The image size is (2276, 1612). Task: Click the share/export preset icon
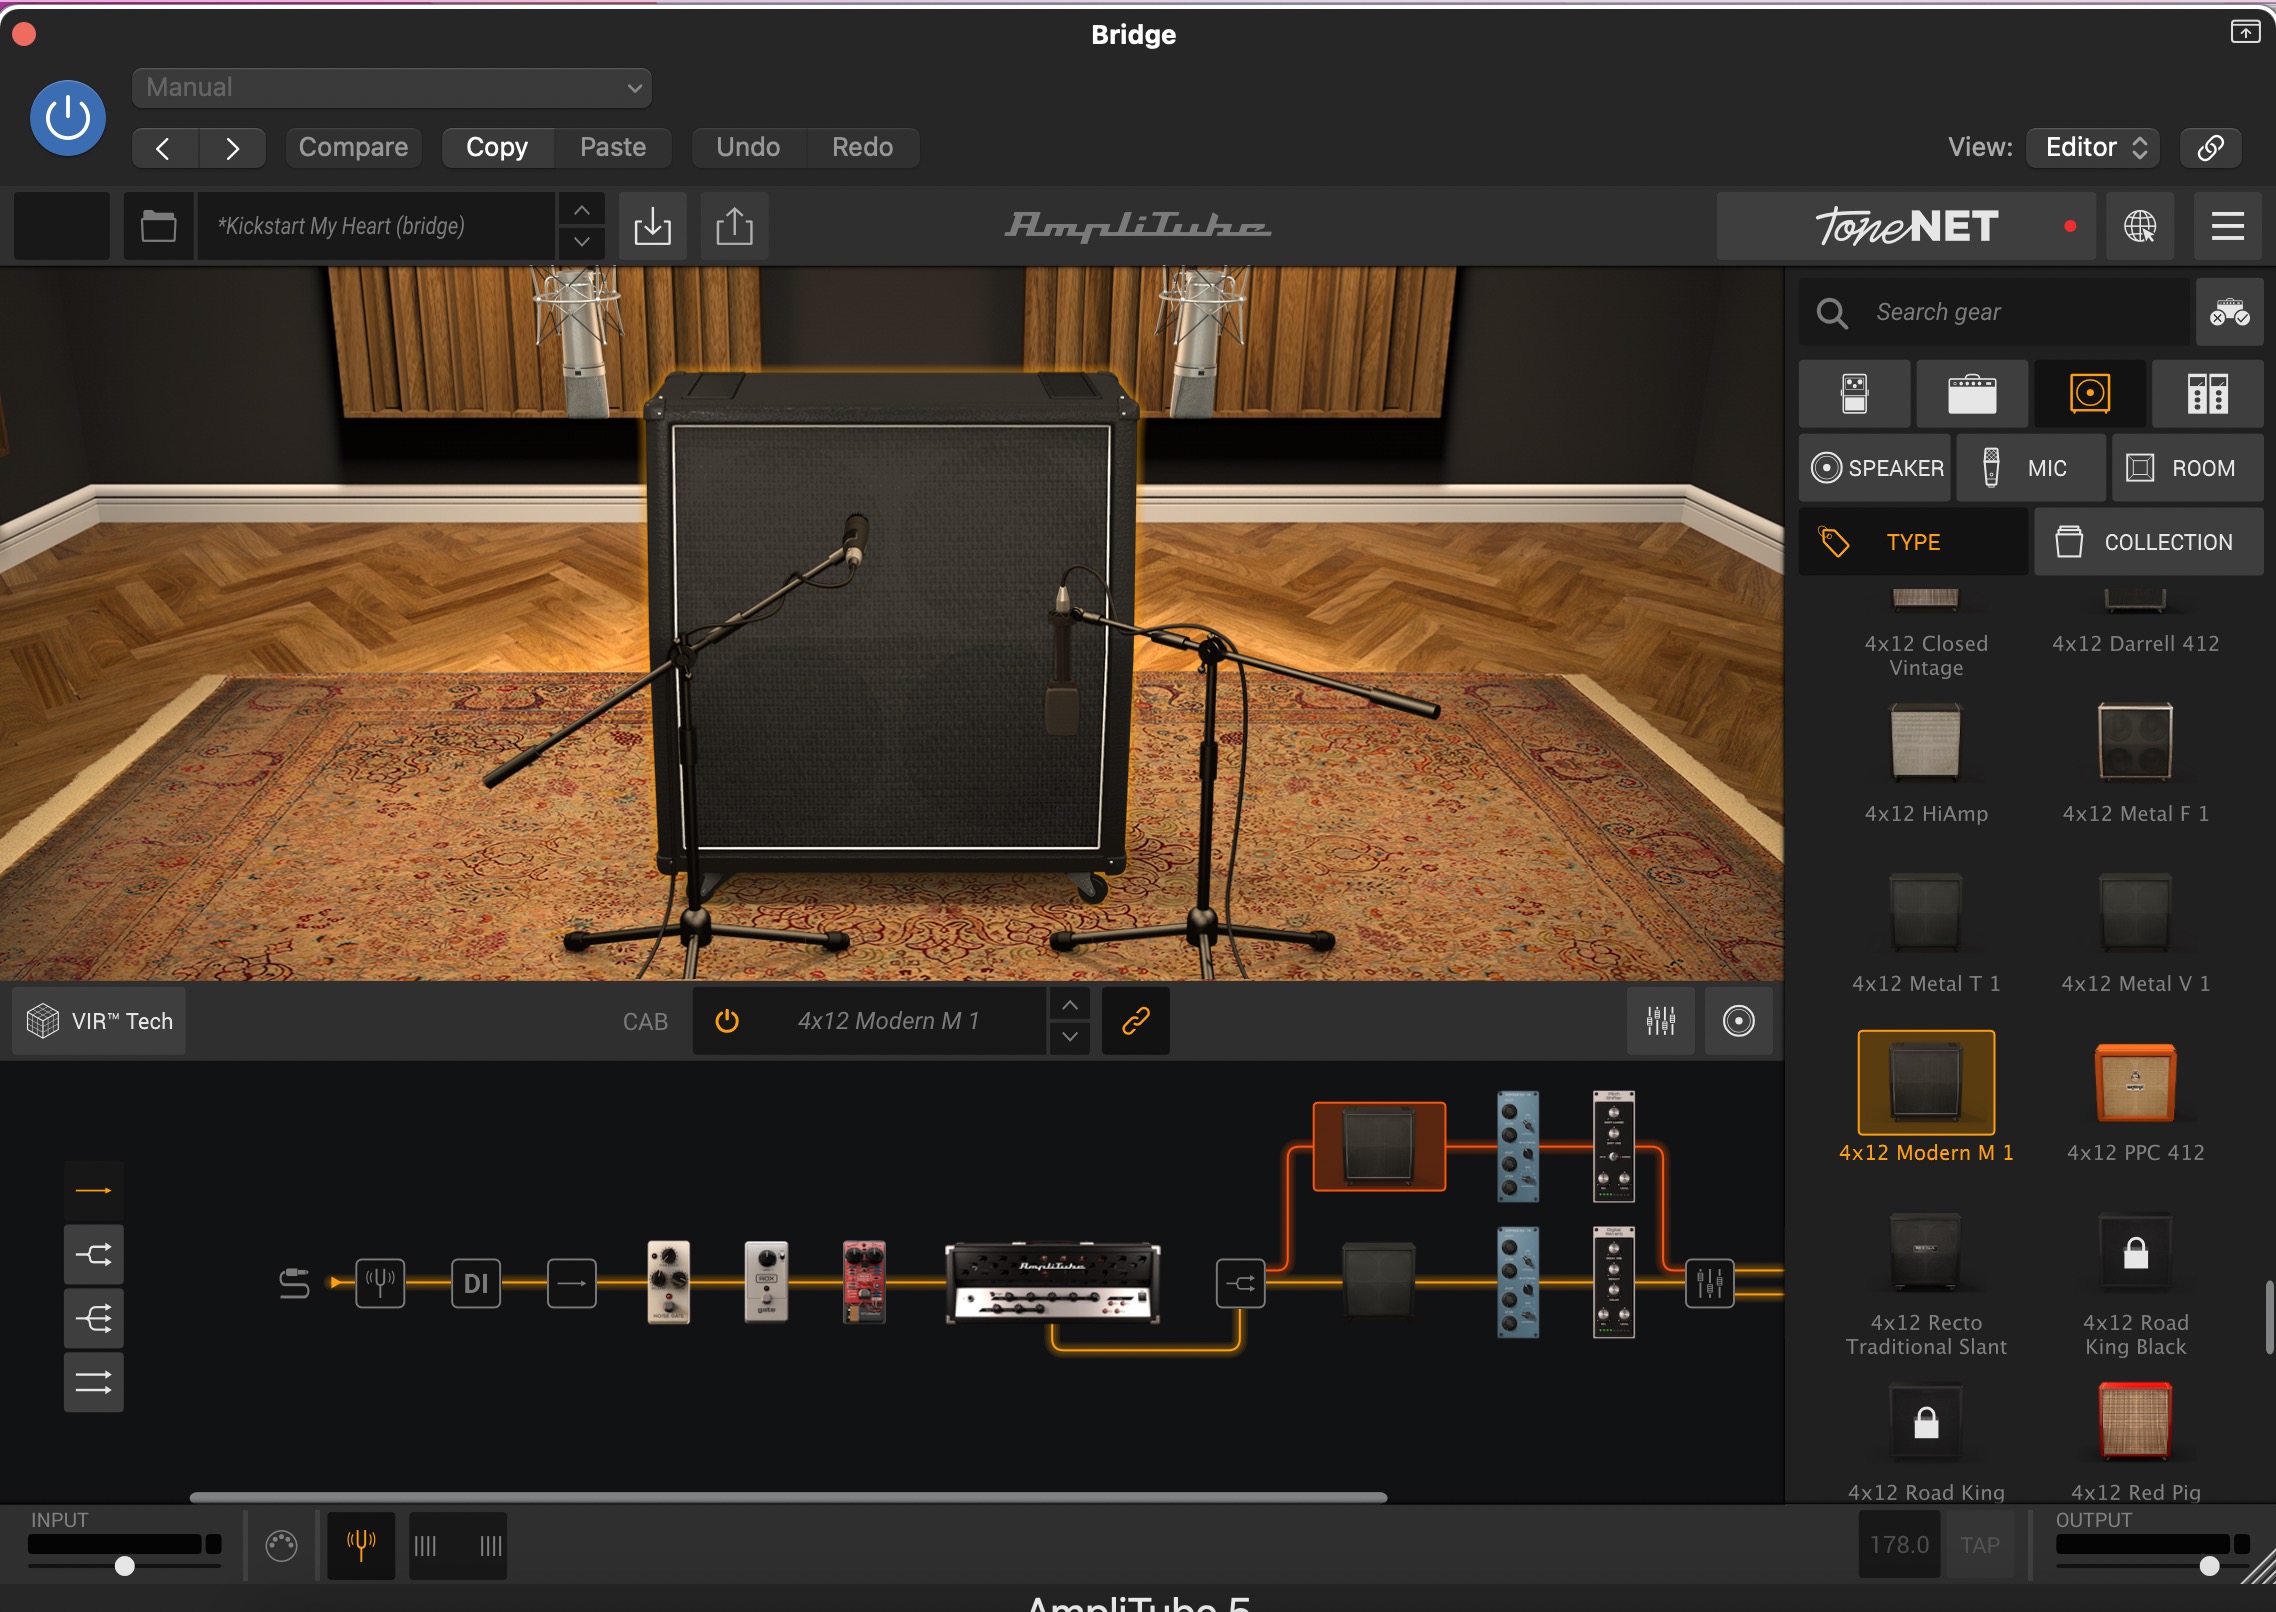(734, 226)
